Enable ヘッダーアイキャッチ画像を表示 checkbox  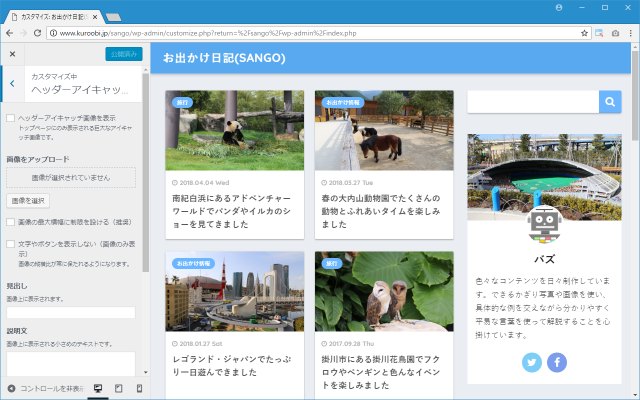10,118
